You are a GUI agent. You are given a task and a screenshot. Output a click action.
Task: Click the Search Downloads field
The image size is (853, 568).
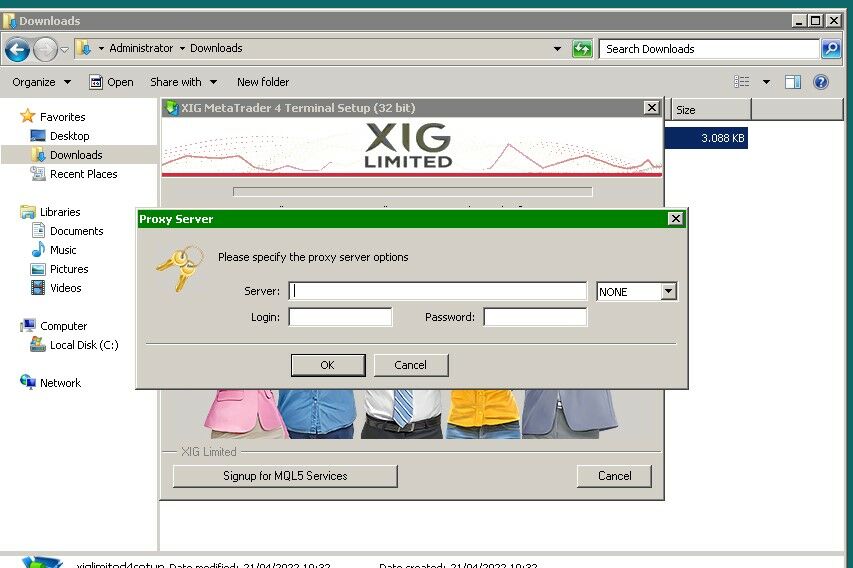(709, 49)
